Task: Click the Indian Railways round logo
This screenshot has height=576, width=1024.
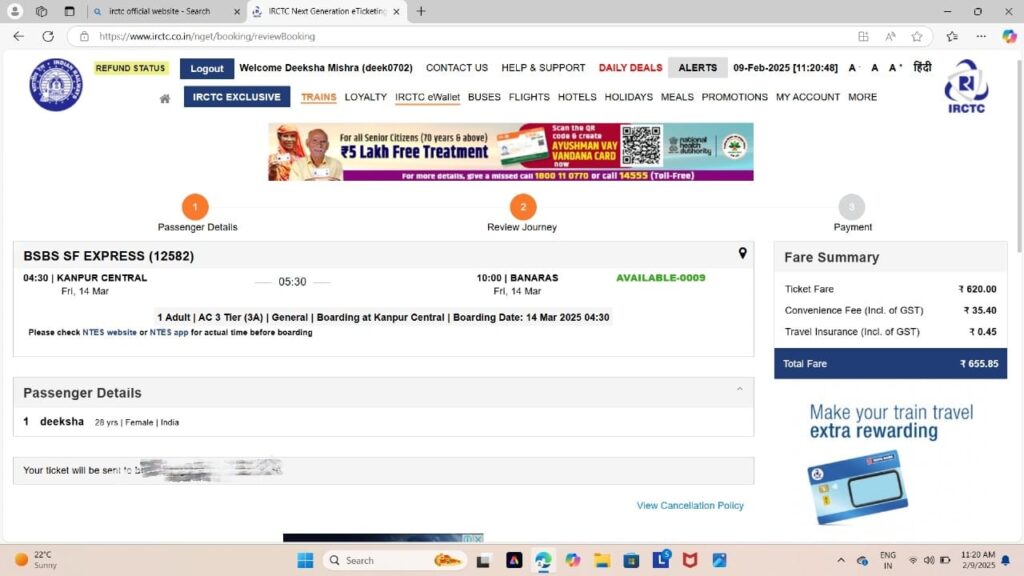Action: (x=56, y=85)
